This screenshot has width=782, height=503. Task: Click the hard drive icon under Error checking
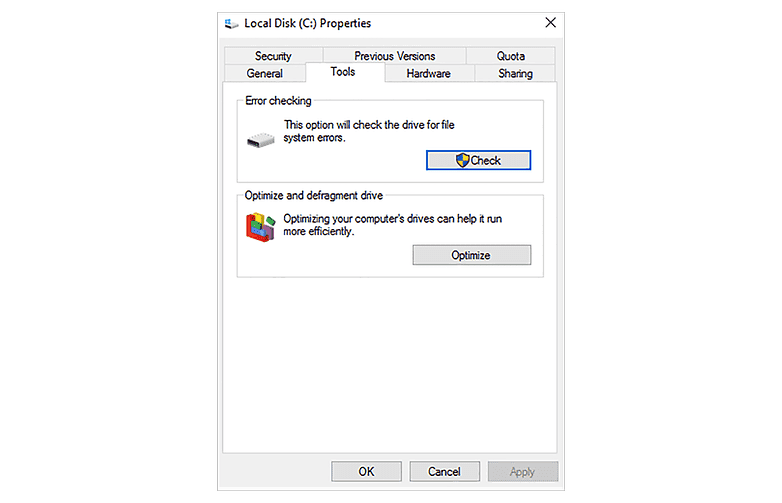(260, 140)
